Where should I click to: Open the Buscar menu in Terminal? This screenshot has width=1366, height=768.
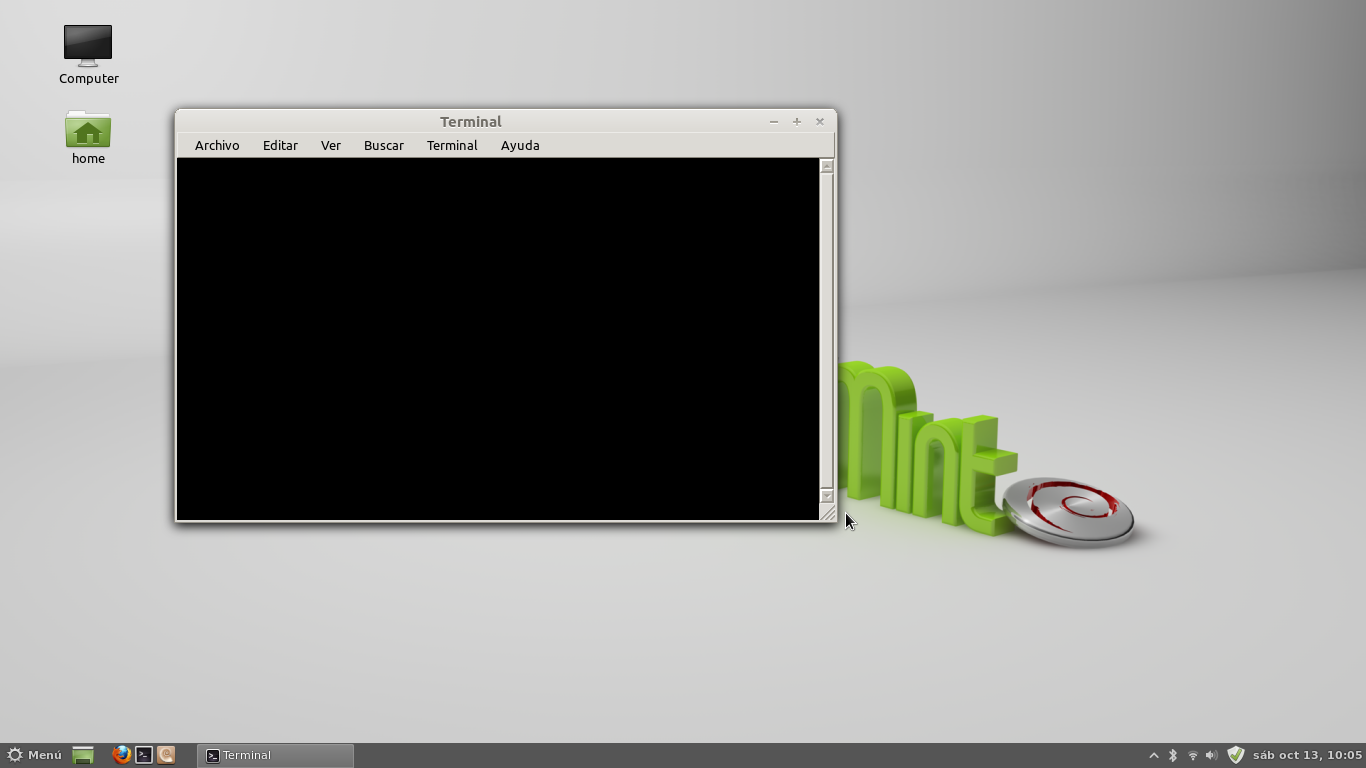click(x=383, y=145)
